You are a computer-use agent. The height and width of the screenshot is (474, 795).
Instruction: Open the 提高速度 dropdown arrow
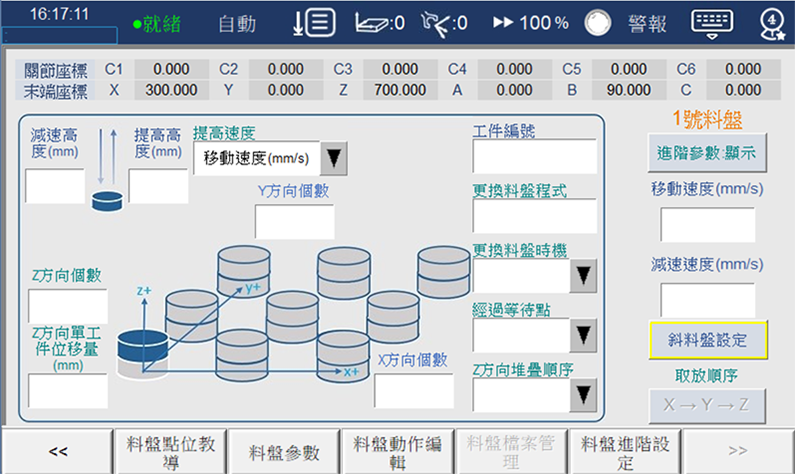tap(334, 158)
